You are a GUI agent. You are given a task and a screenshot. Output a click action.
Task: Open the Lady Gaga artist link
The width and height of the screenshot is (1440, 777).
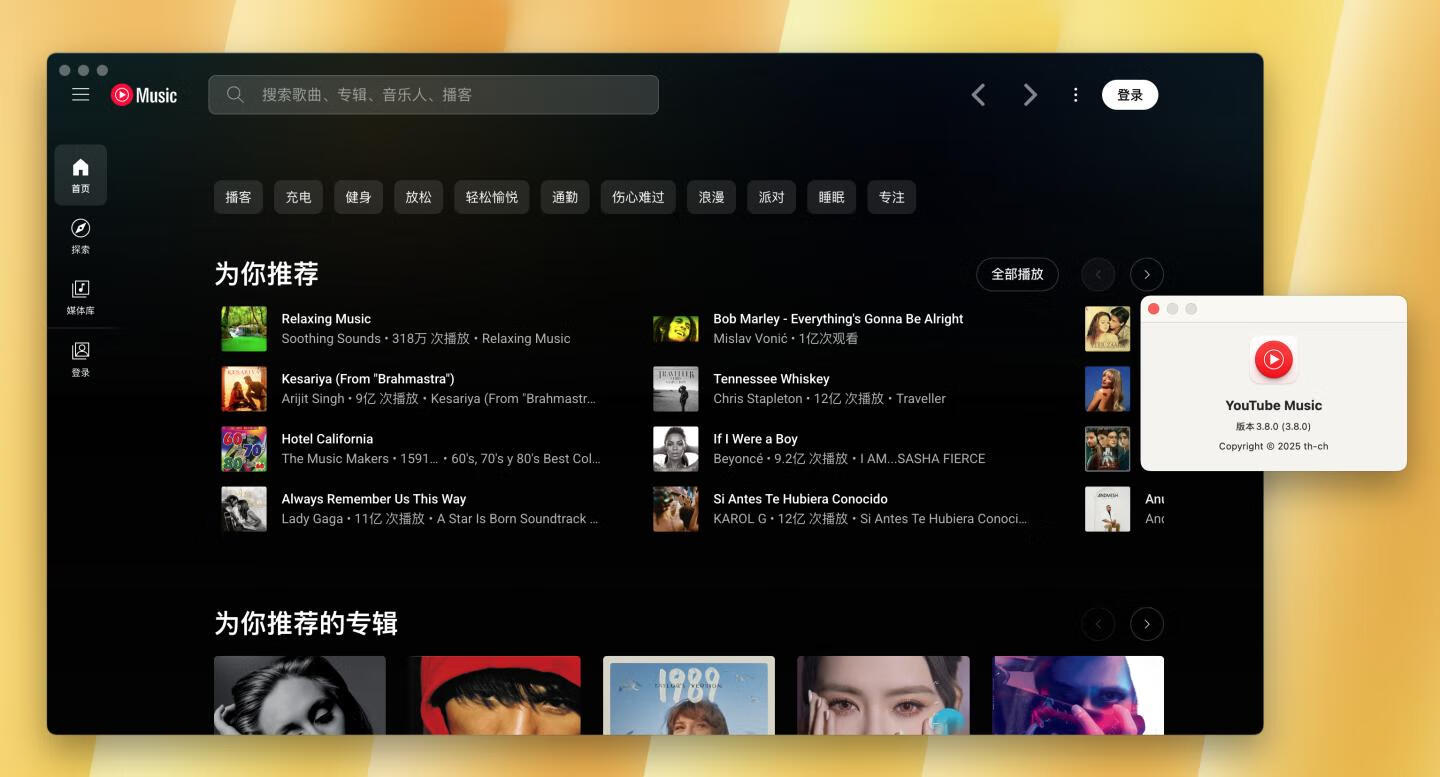click(312, 519)
